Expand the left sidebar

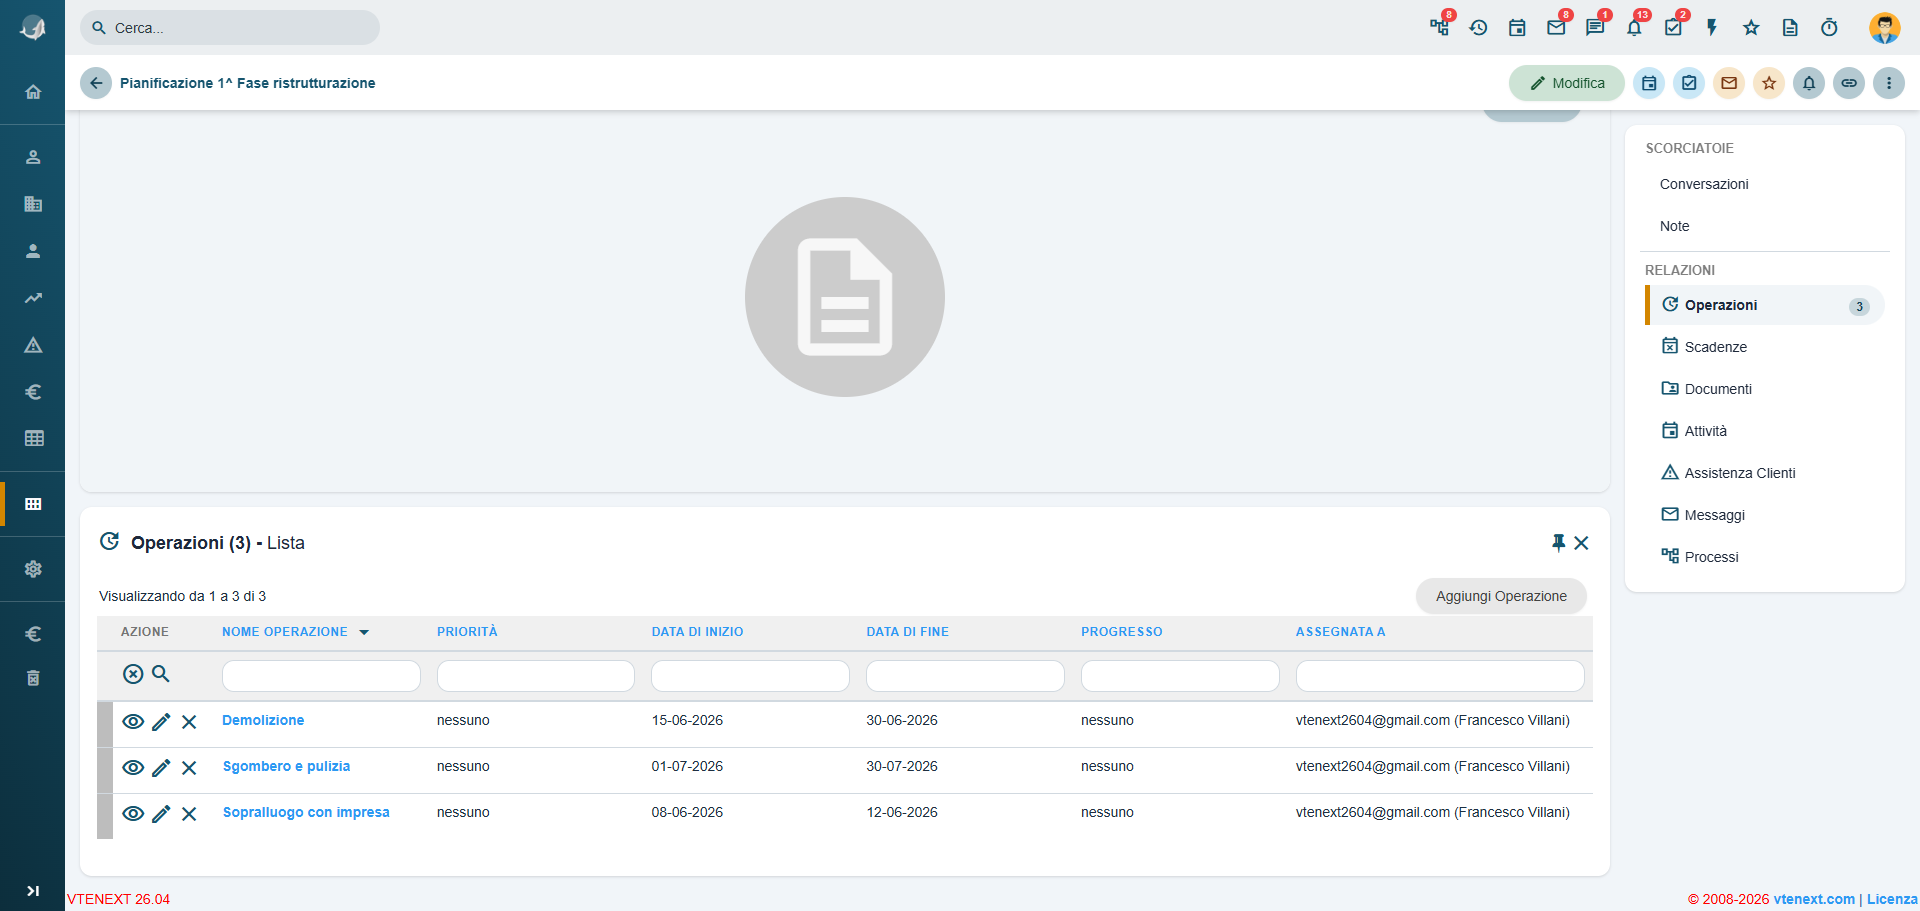[33, 891]
